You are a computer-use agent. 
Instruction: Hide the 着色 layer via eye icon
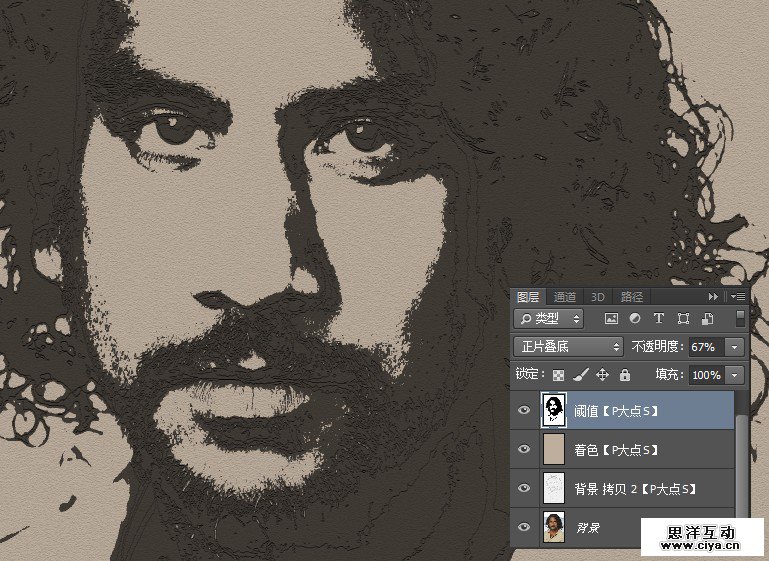(x=524, y=450)
